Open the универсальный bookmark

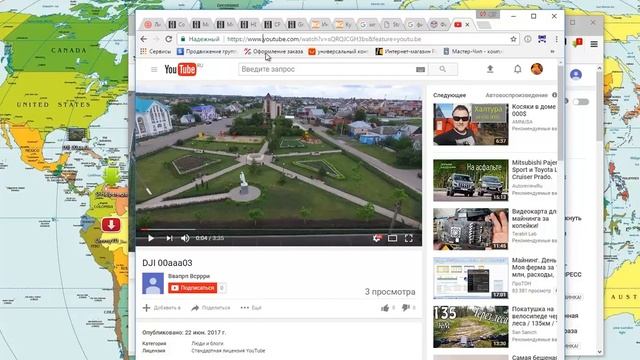(338, 51)
